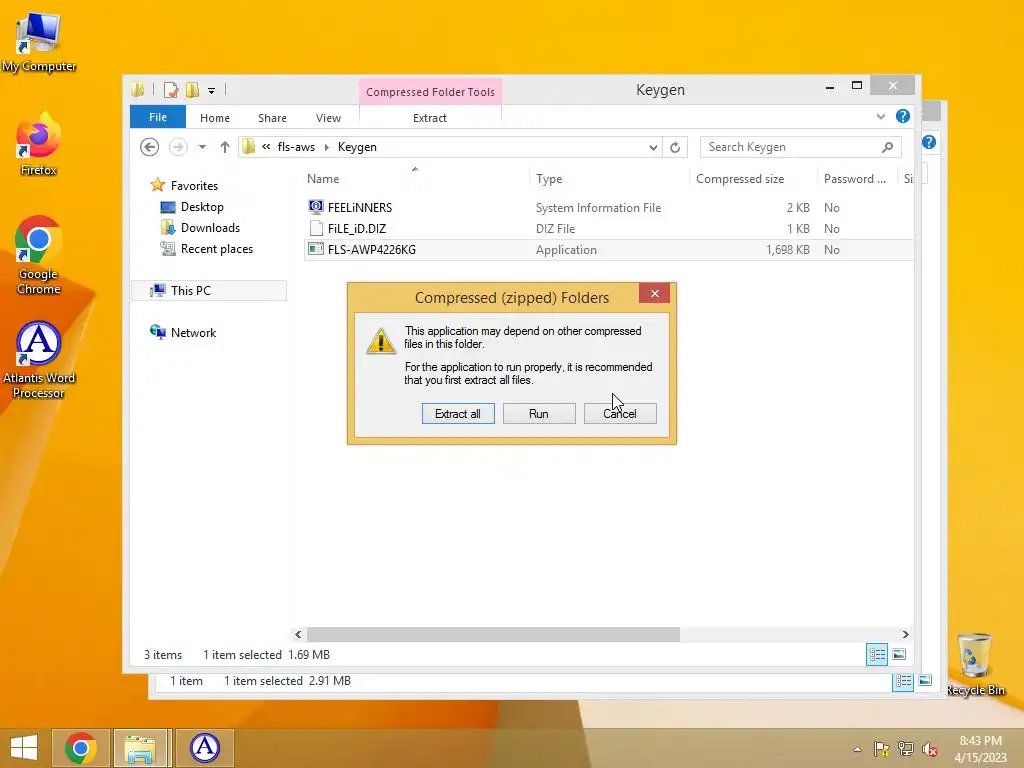The width and height of the screenshot is (1024, 768).
Task: Open the Share ribbon tab
Action: point(272,118)
